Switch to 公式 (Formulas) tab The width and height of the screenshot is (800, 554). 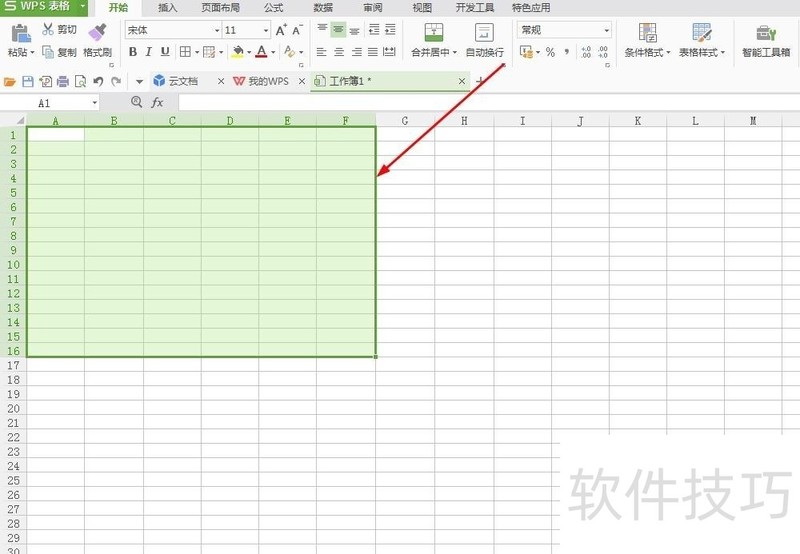(273, 8)
